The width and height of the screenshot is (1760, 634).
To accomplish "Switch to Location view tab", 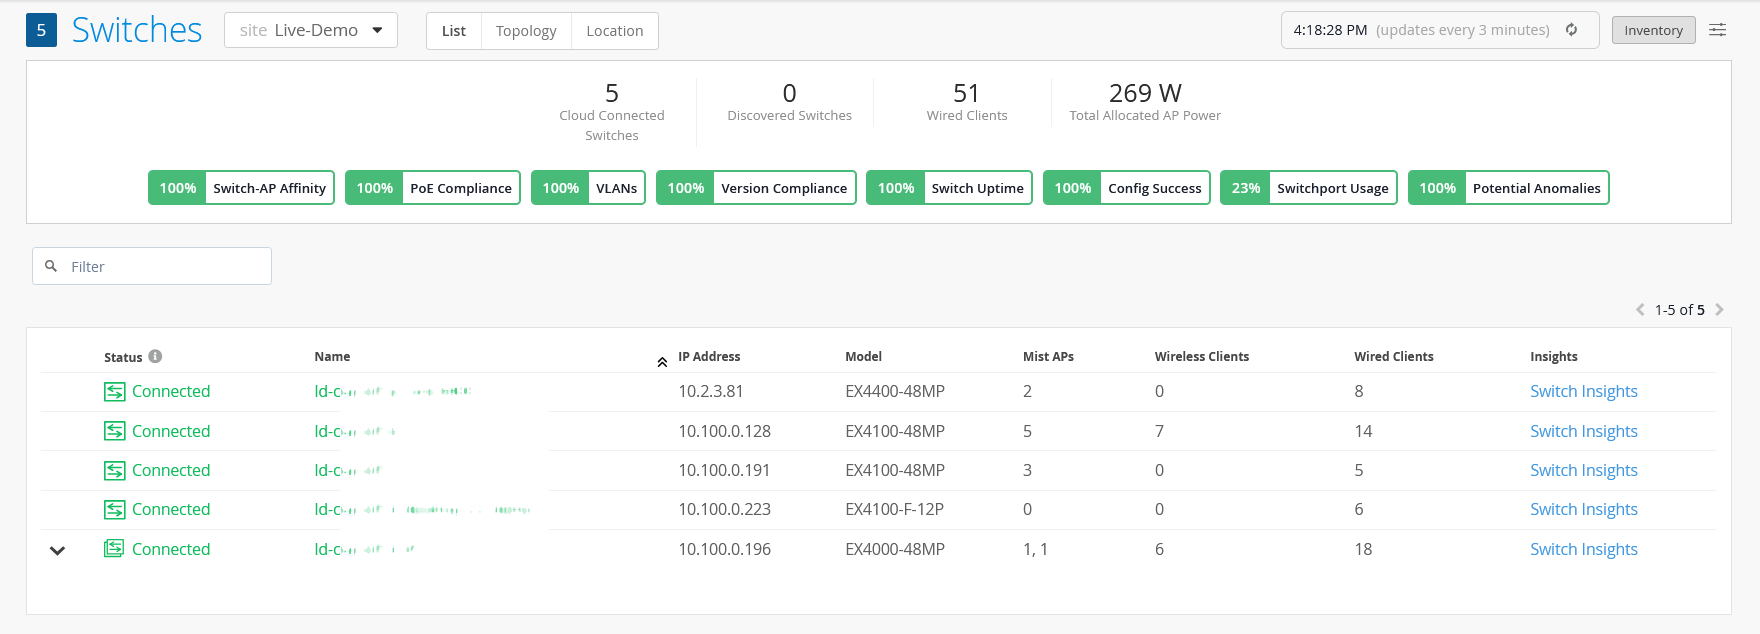I will [615, 31].
